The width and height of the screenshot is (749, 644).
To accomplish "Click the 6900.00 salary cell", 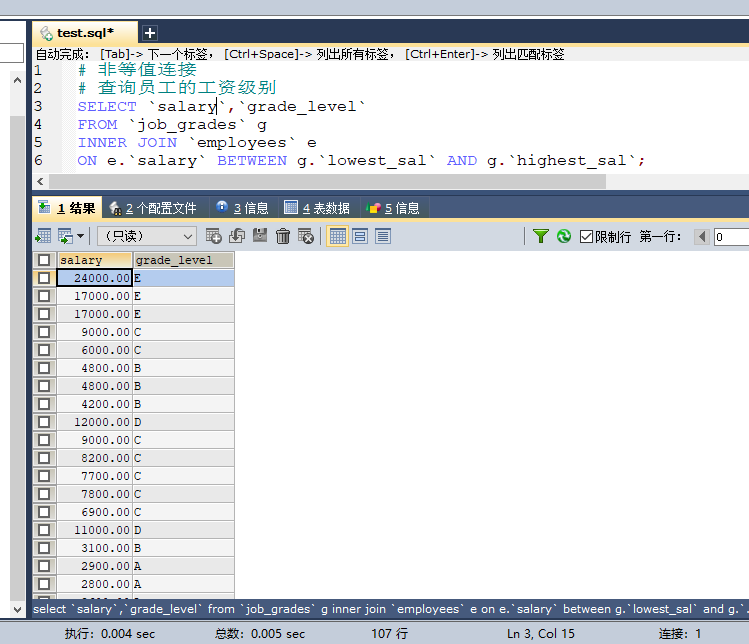I will (95, 512).
